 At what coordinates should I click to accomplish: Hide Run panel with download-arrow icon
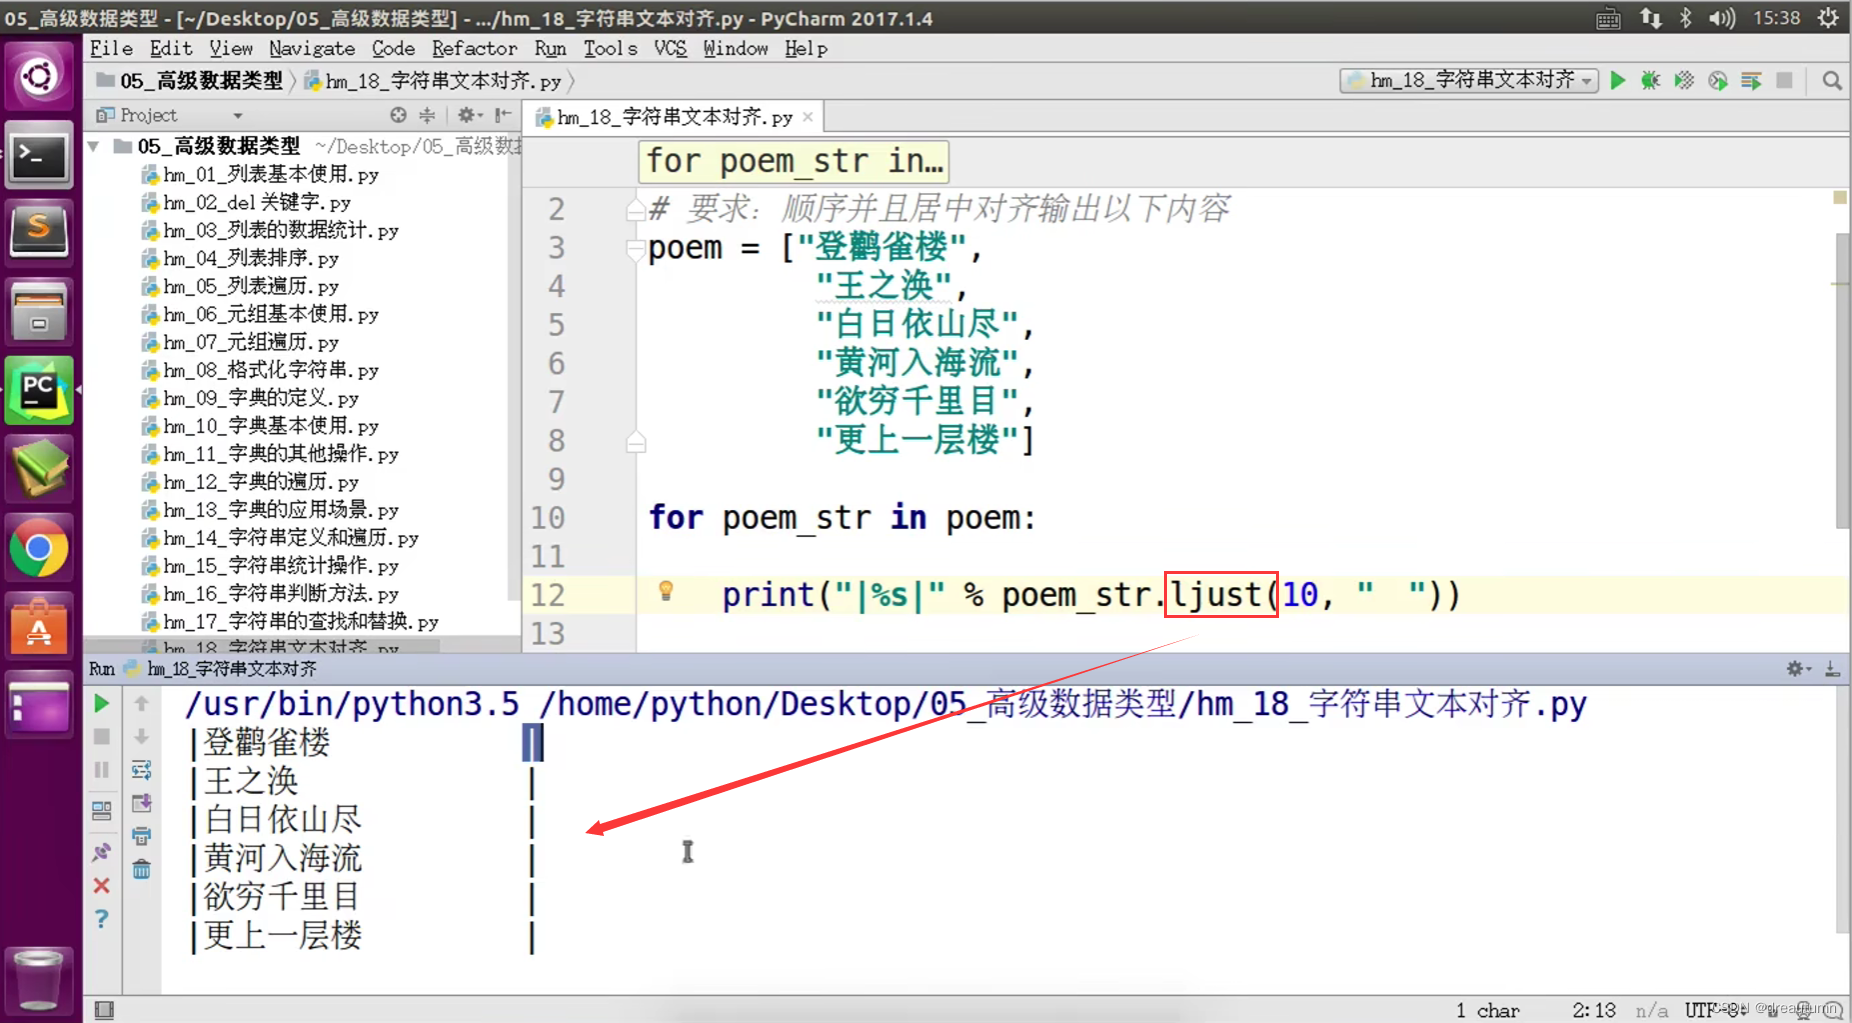[x=1832, y=668]
